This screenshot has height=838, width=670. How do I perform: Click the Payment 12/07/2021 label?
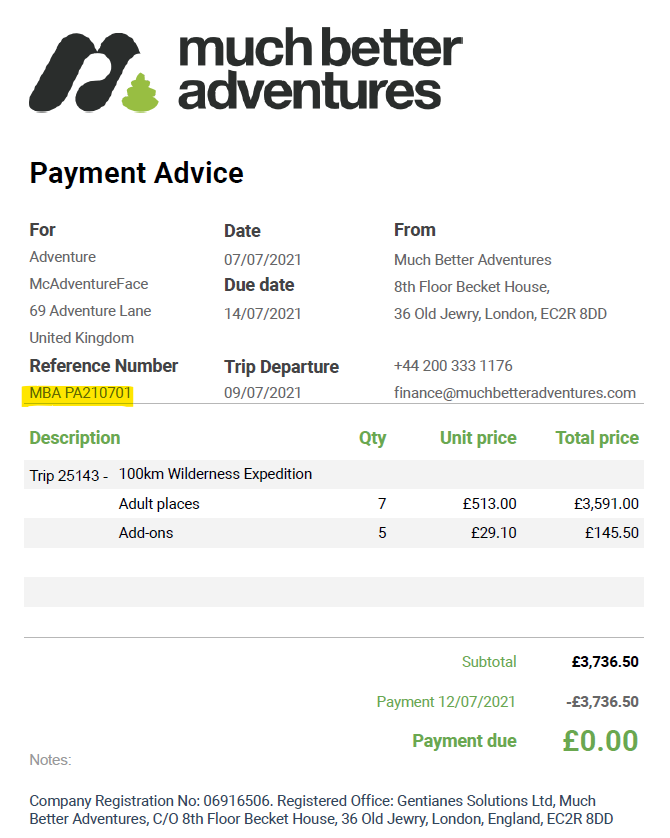click(446, 702)
